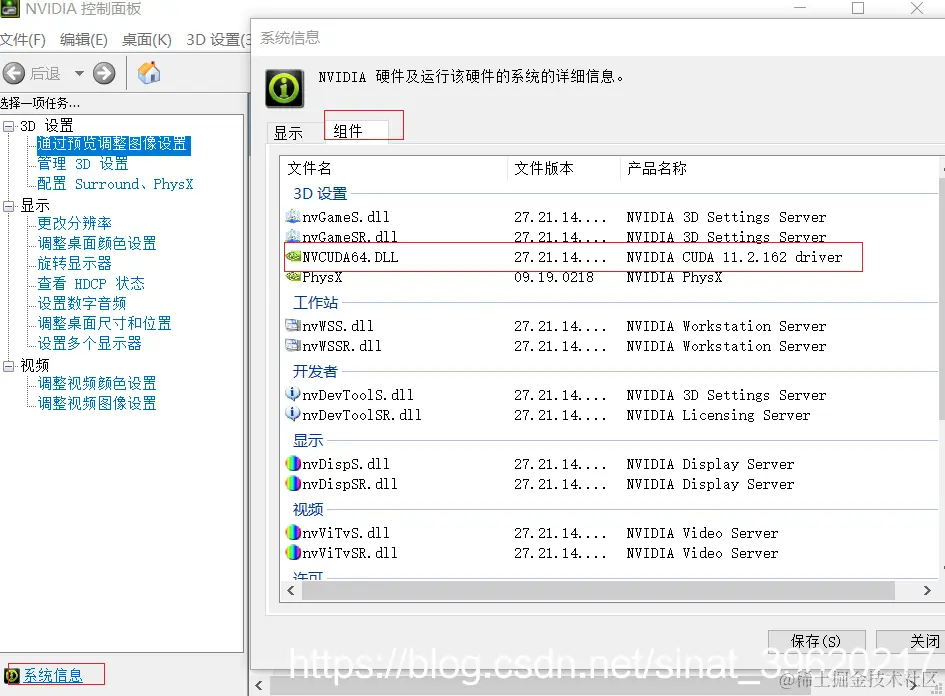The width and height of the screenshot is (945, 696).
Task: Click the Home icon in toolbar
Action: (148, 73)
